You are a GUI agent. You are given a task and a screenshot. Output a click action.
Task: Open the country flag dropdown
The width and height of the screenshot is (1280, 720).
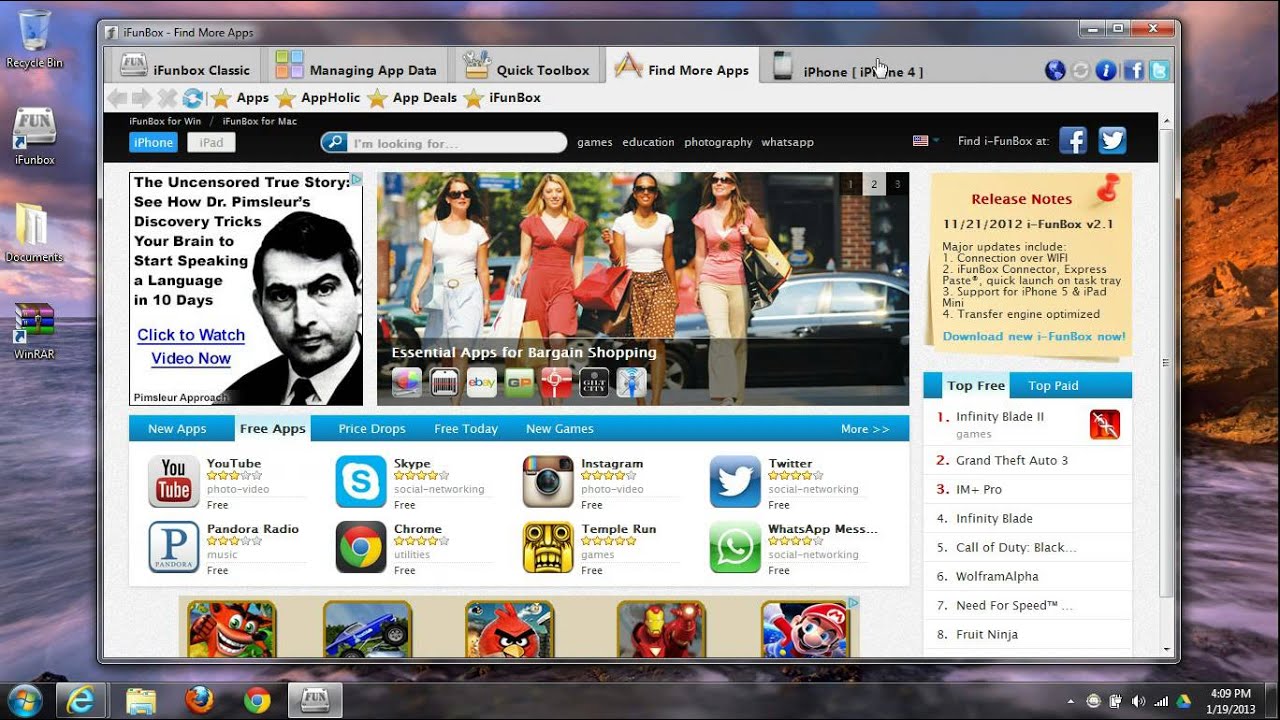pyautogui.click(x=926, y=141)
